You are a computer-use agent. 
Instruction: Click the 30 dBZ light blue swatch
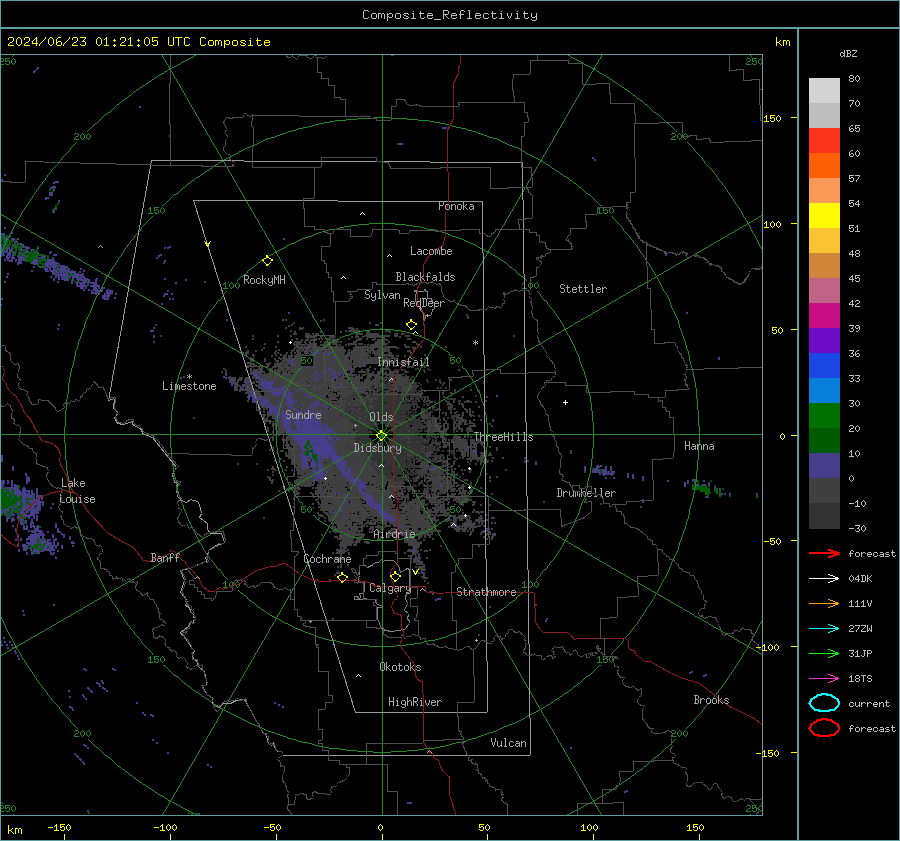point(824,390)
